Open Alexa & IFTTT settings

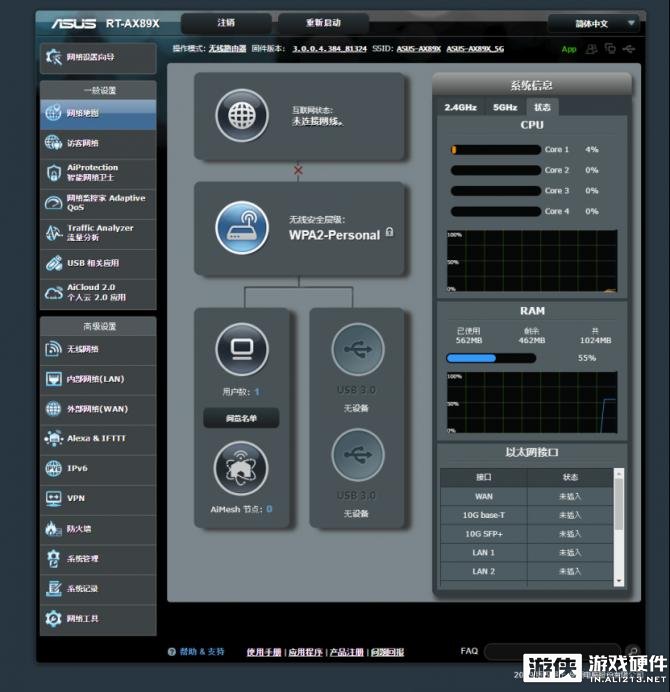coord(98,439)
